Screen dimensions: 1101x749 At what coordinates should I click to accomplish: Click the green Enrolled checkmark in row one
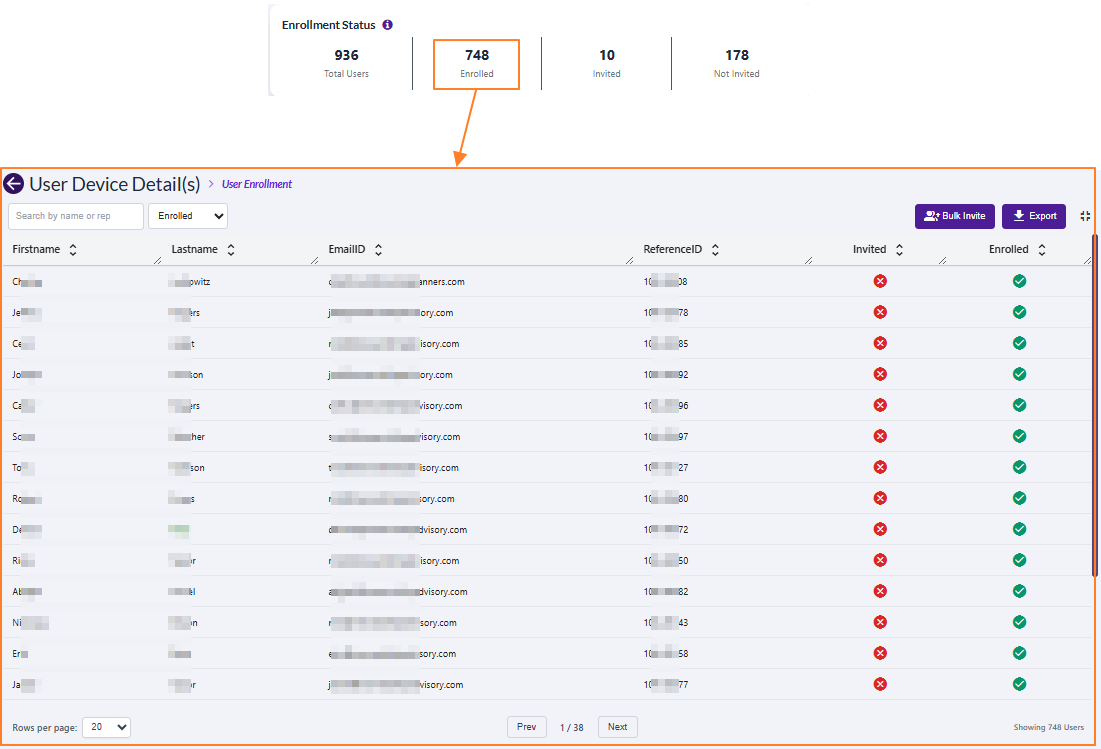pos(1020,281)
